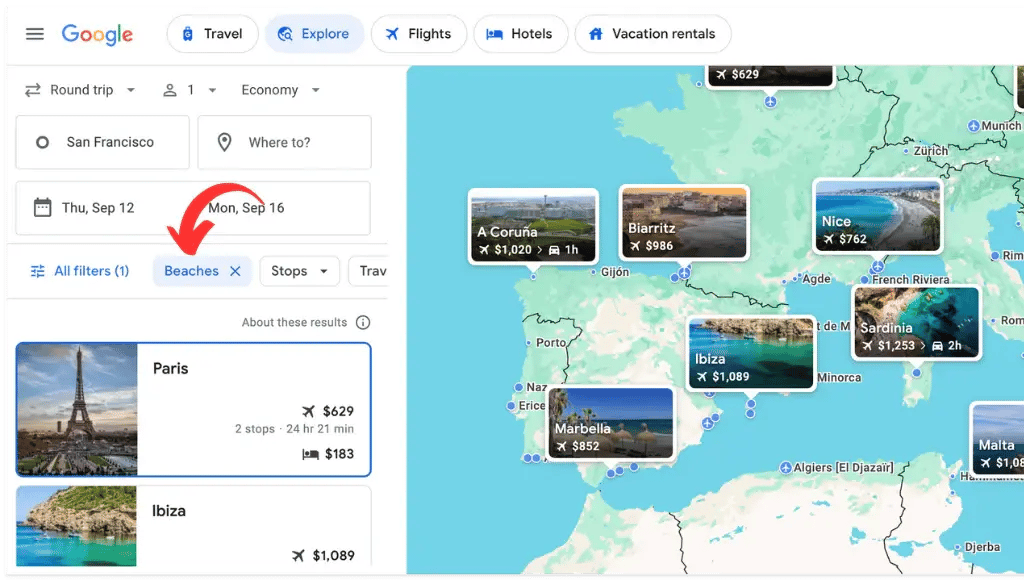Change the Economy cabin class dropdown
Viewport: 1024px width, 580px height.
click(280, 90)
